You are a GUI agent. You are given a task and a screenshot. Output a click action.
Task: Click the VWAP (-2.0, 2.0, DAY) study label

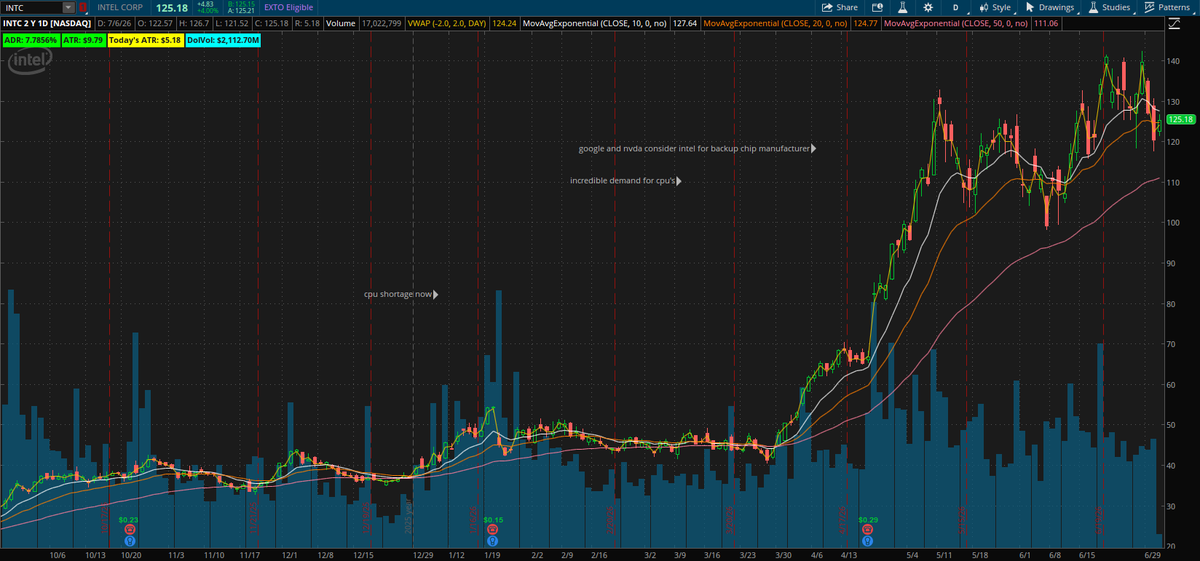pos(448,22)
